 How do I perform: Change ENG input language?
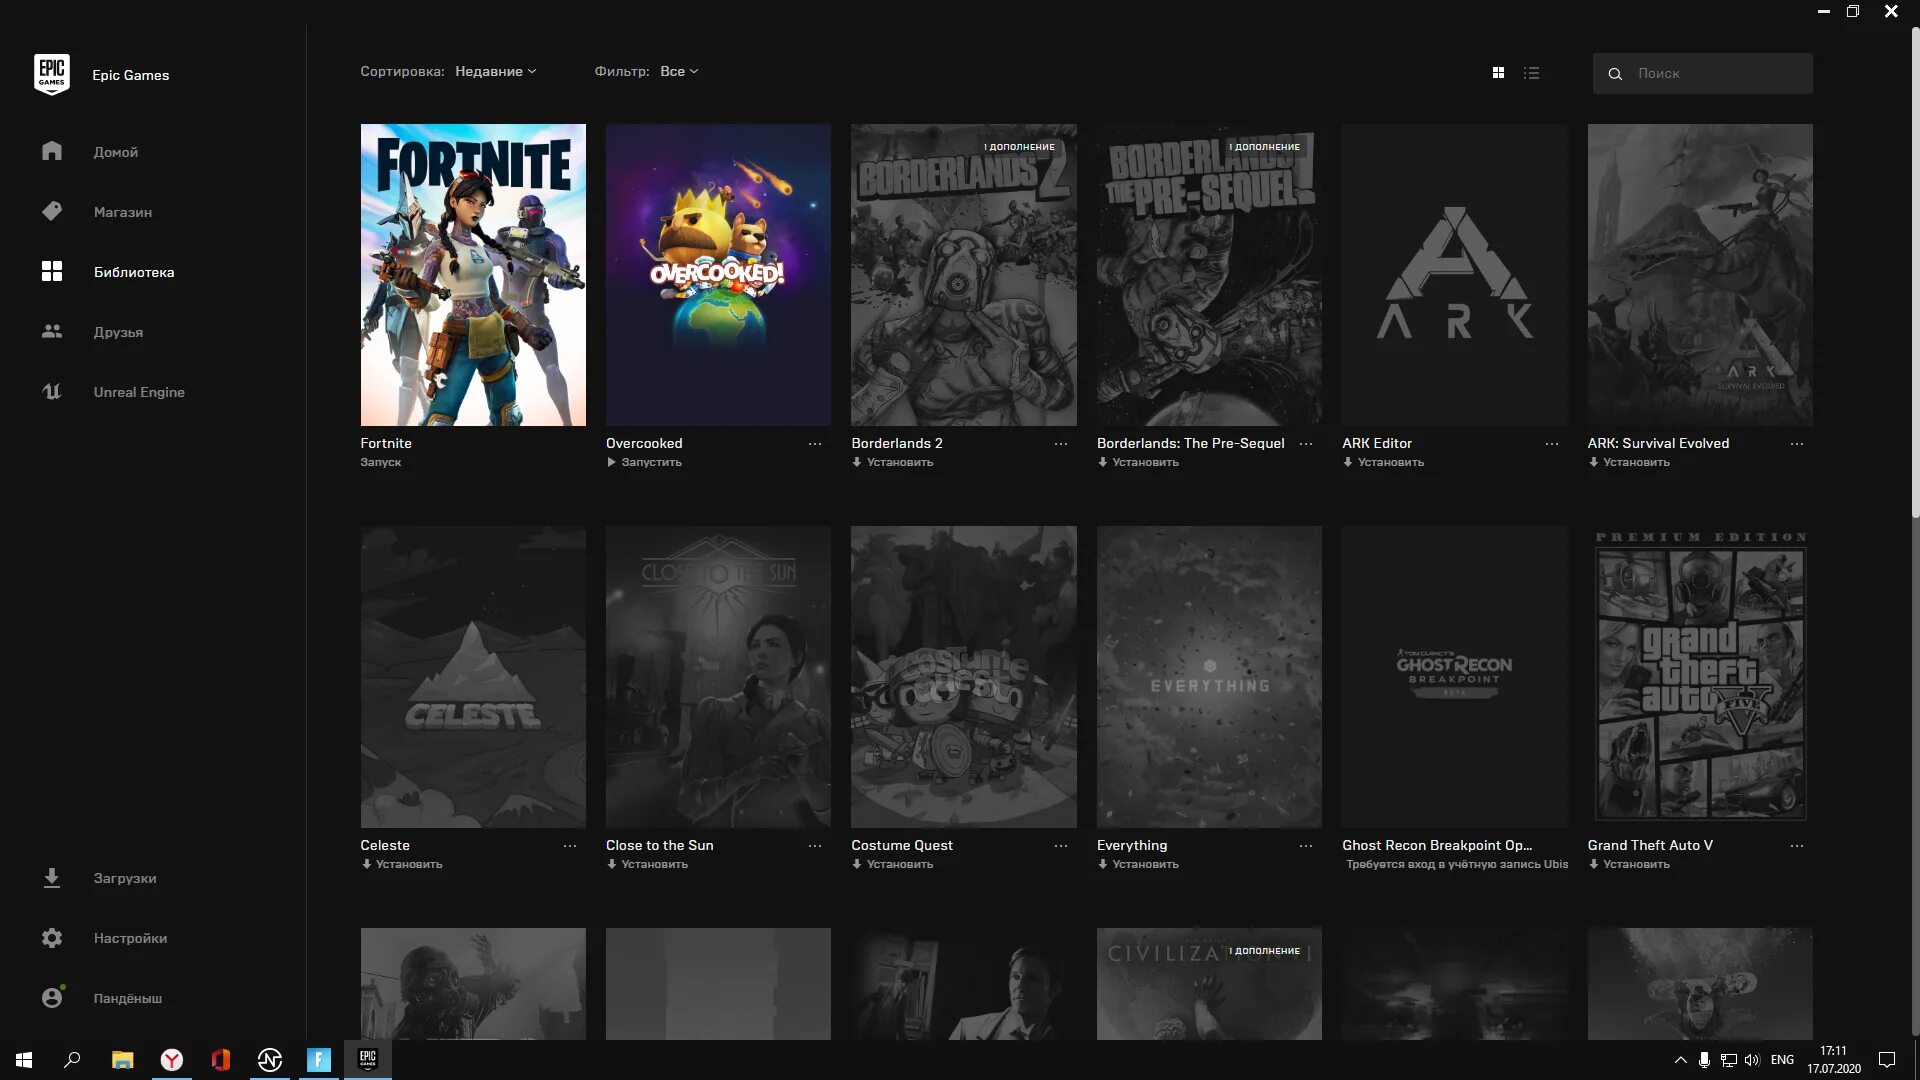1782,1060
